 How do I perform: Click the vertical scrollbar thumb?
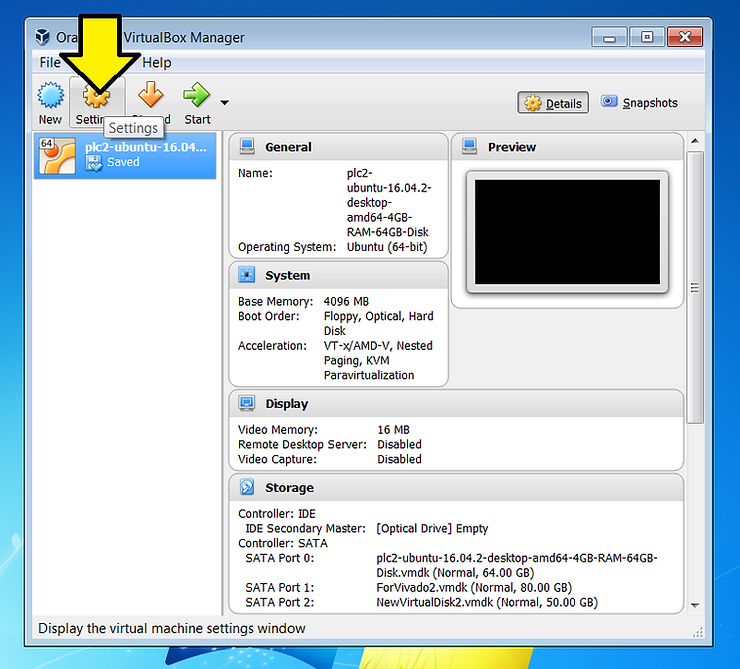point(695,287)
